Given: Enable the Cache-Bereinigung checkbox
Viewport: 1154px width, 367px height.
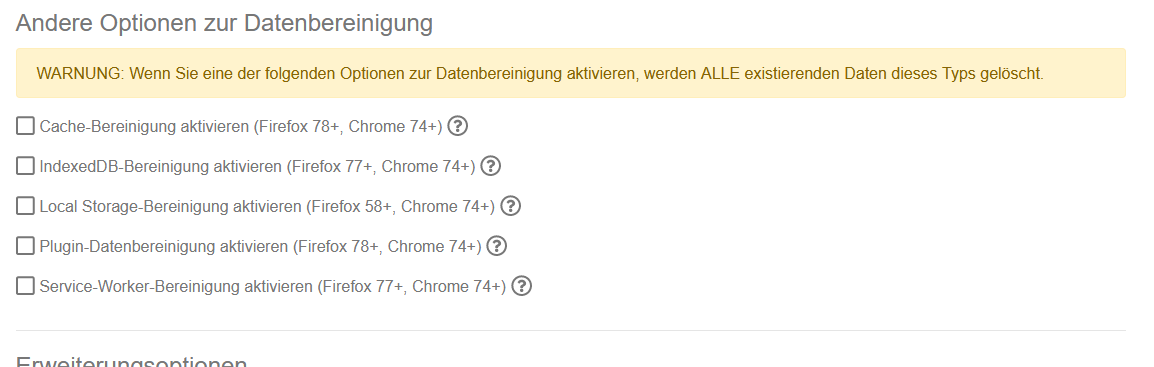Looking at the screenshot, I should tap(25, 127).
